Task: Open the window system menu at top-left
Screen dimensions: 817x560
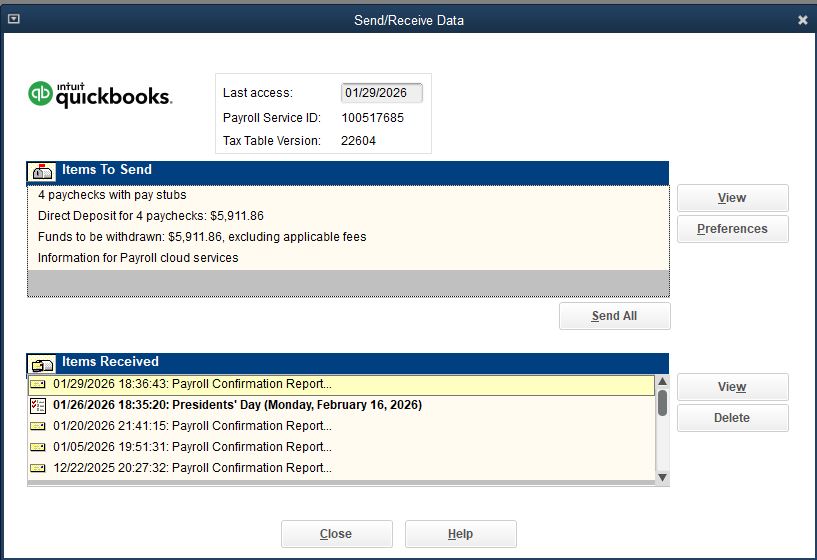Action: pyautogui.click(x=13, y=19)
